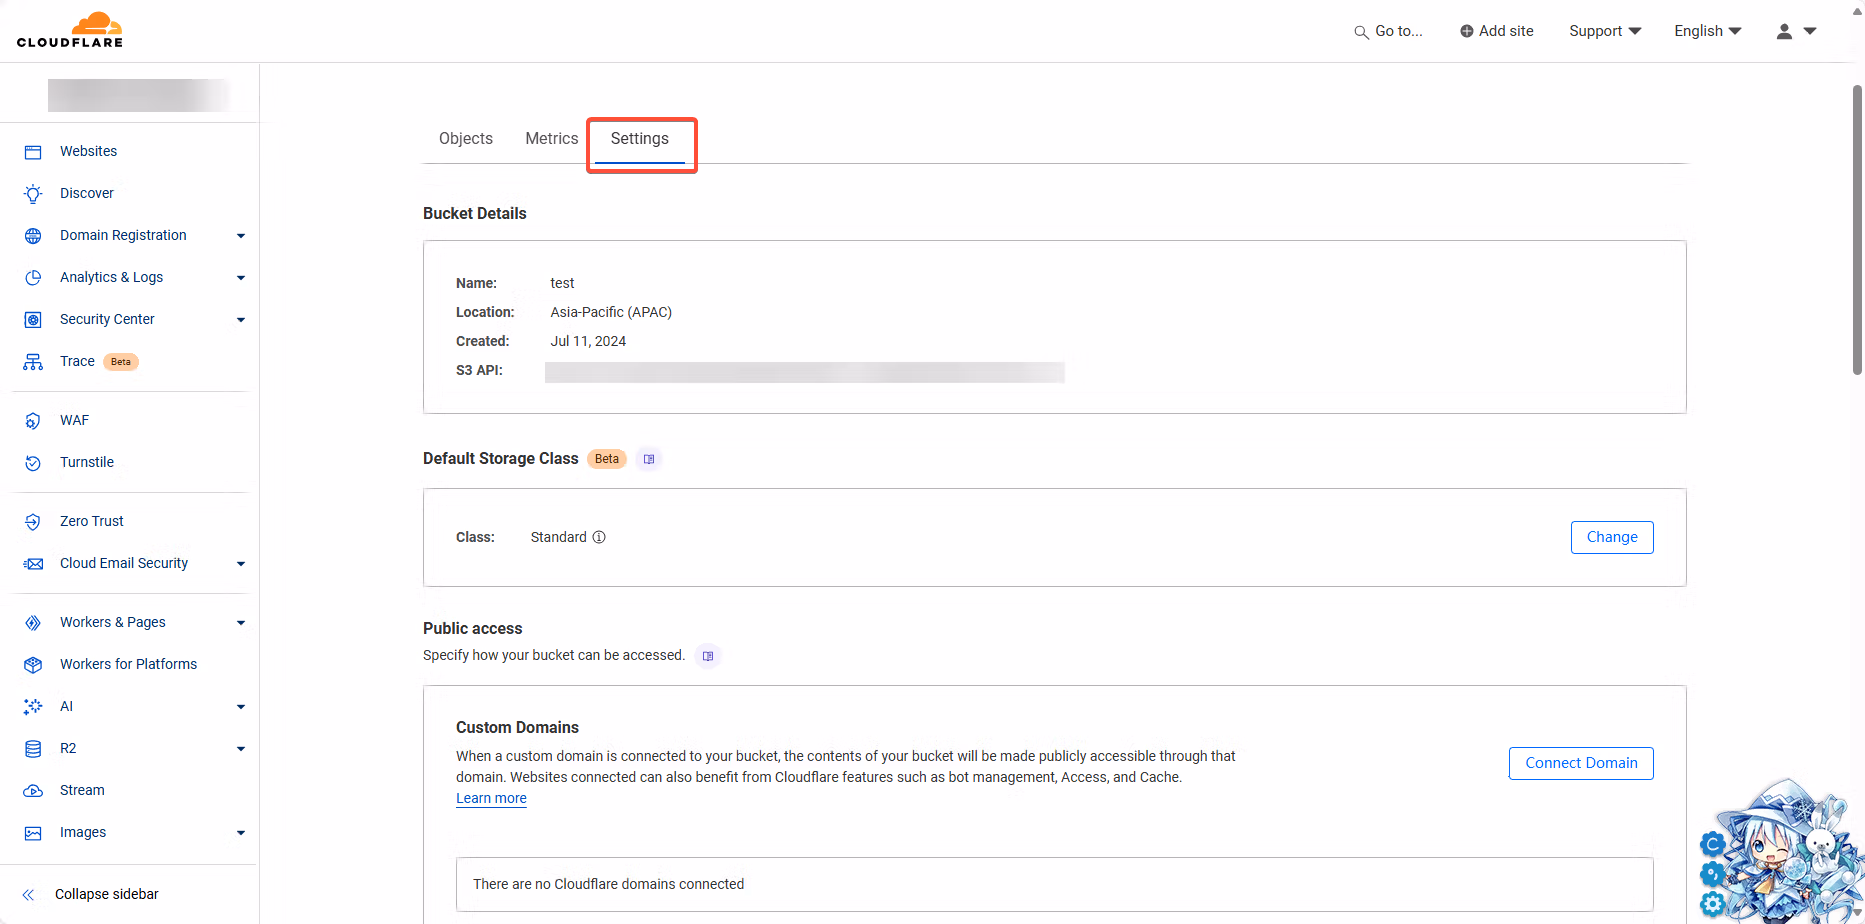Expand the R2 sidebar section
This screenshot has height=924, width=1865.
click(241, 749)
